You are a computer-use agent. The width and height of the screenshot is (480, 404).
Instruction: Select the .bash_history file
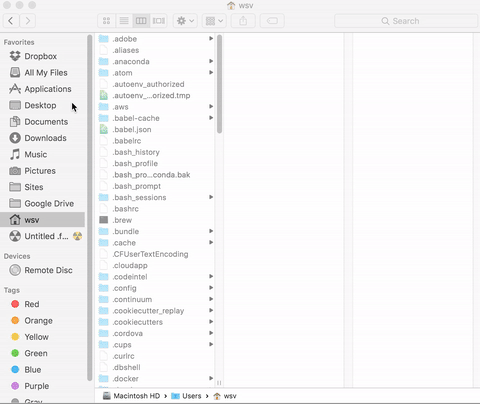(x=155, y=152)
